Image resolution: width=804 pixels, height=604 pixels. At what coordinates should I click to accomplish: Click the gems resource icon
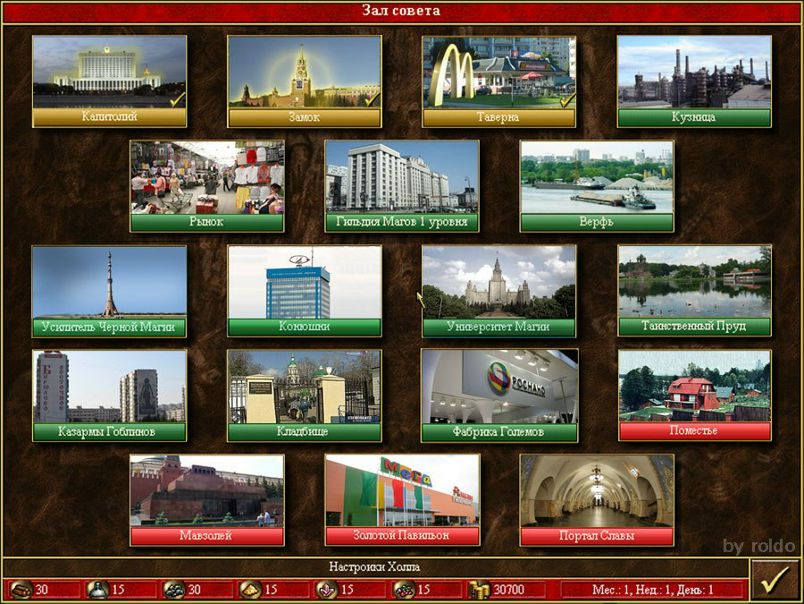point(404,590)
